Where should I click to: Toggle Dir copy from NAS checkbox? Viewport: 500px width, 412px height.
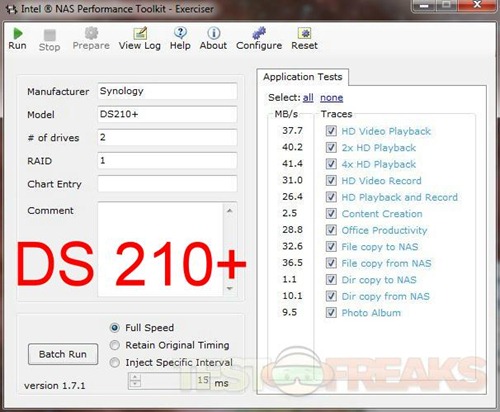tap(331, 296)
